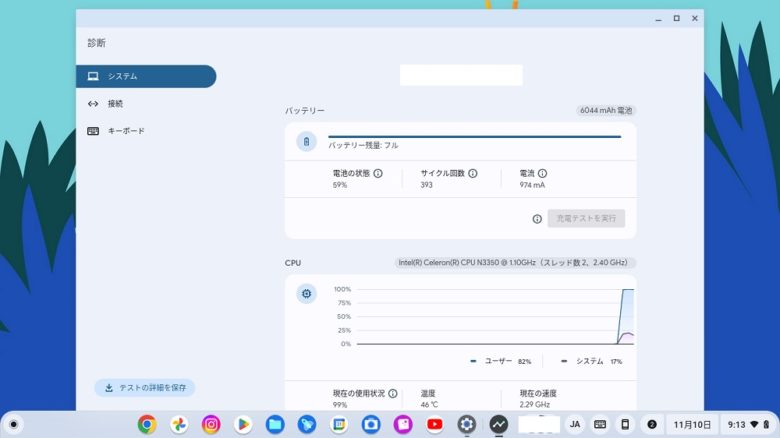Open the キーボード diagnostics section

[125, 130]
